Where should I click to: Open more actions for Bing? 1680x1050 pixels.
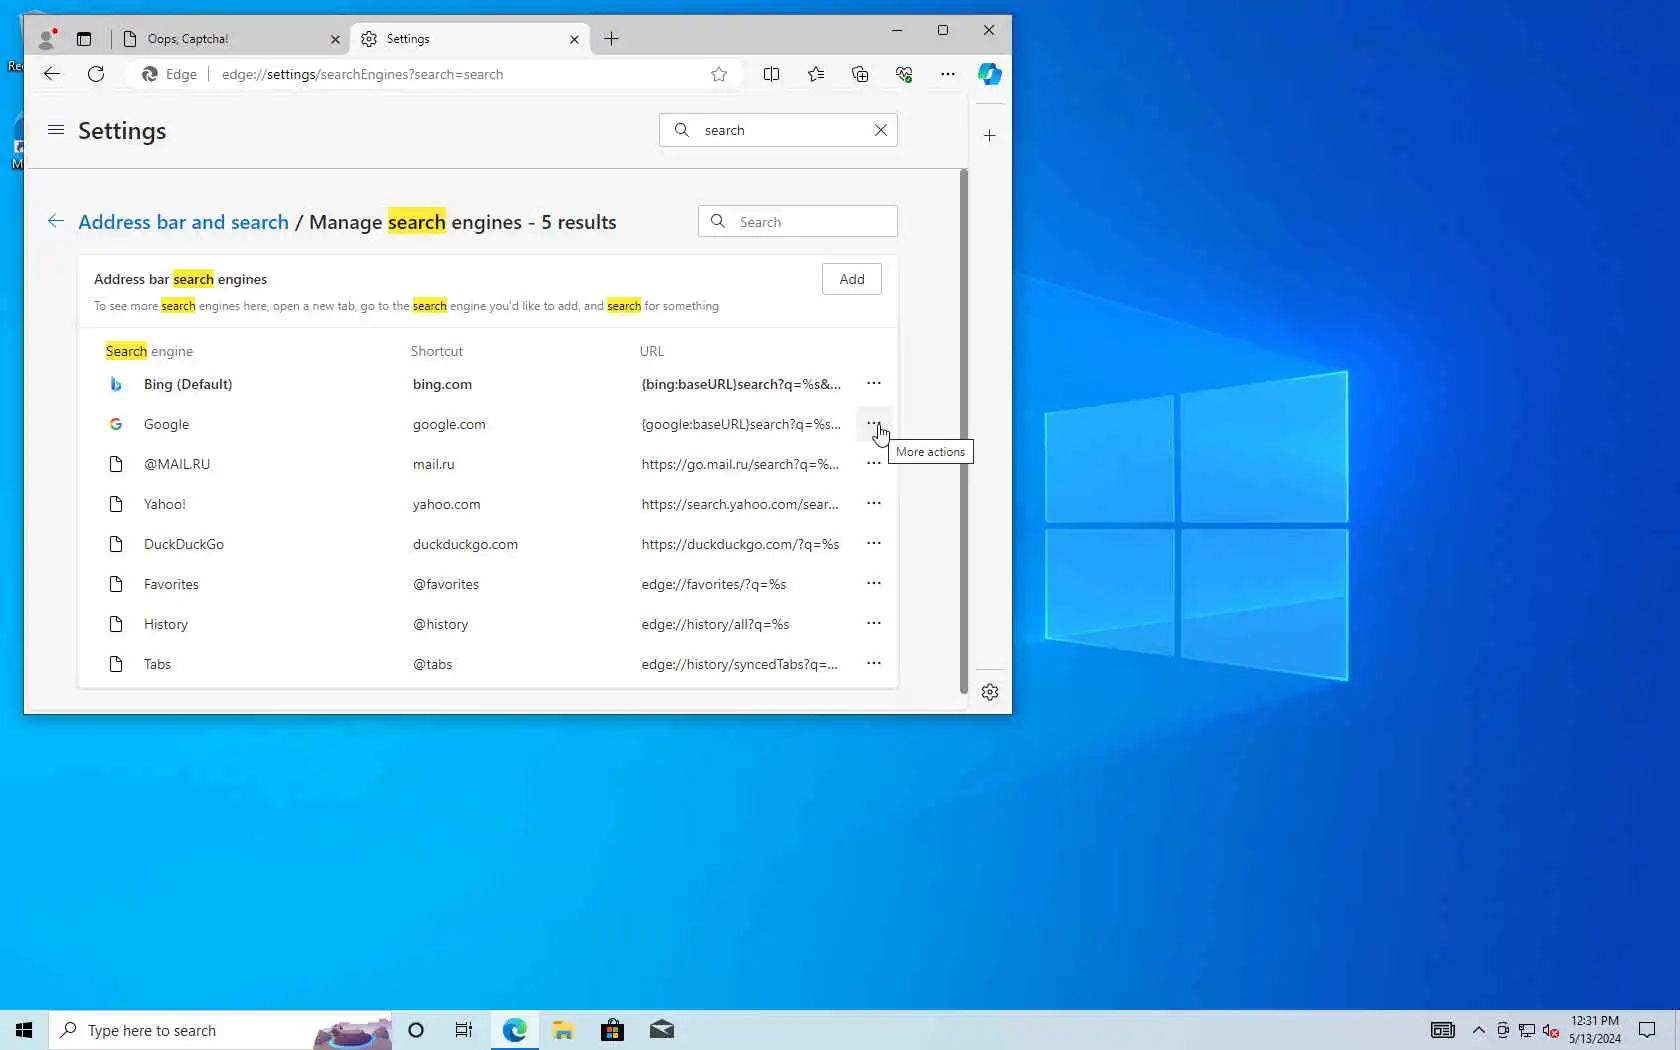874,384
